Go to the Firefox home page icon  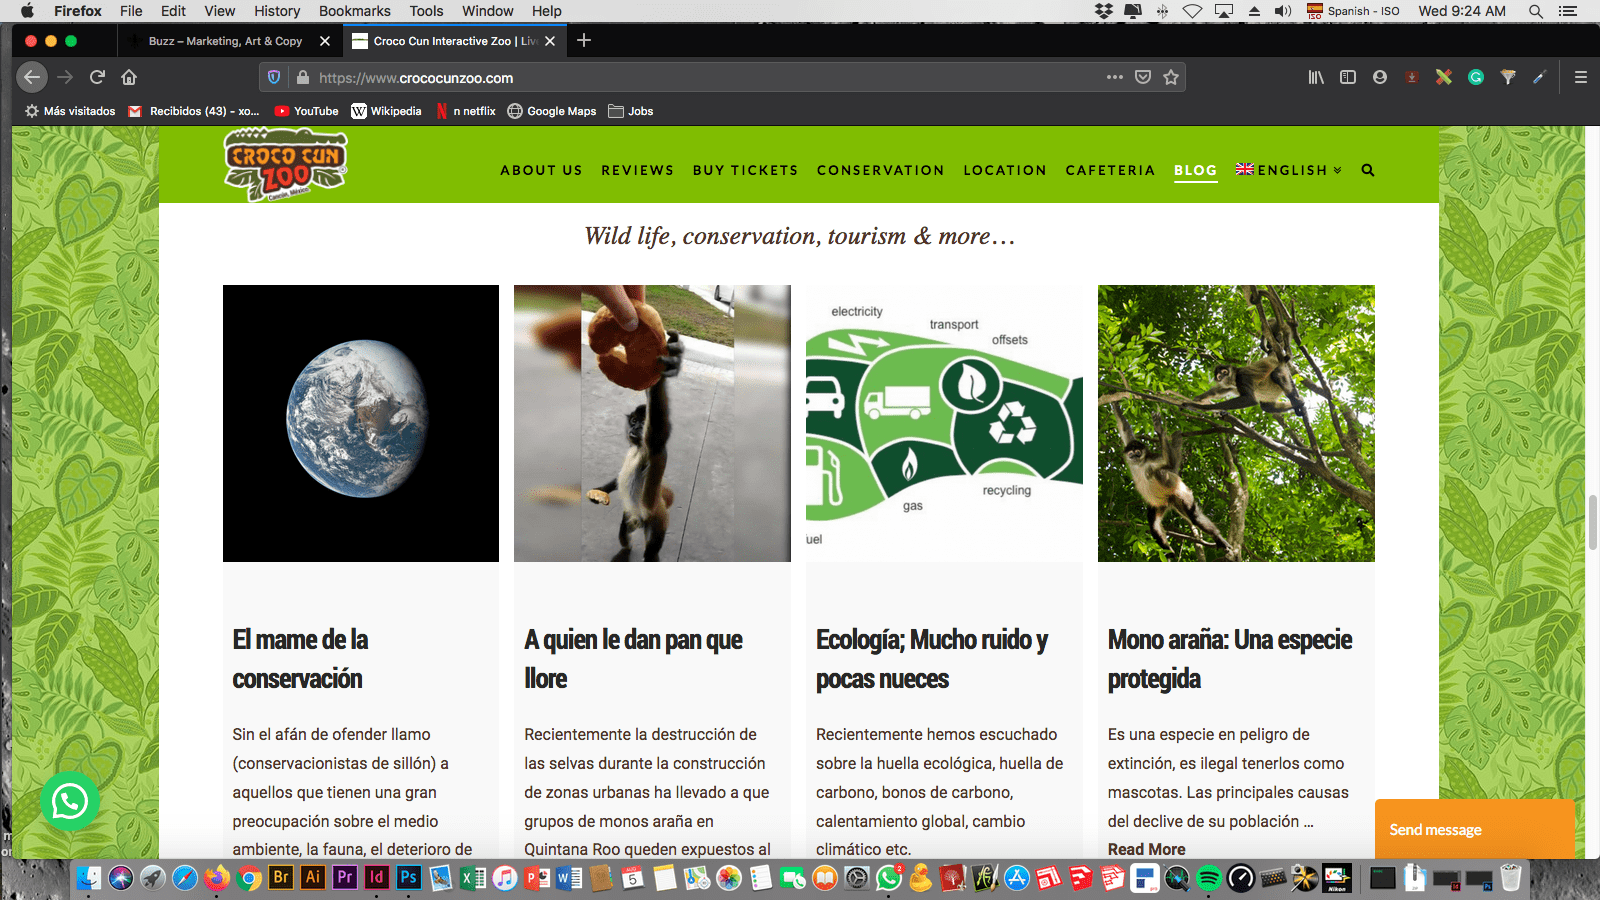coord(129,77)
